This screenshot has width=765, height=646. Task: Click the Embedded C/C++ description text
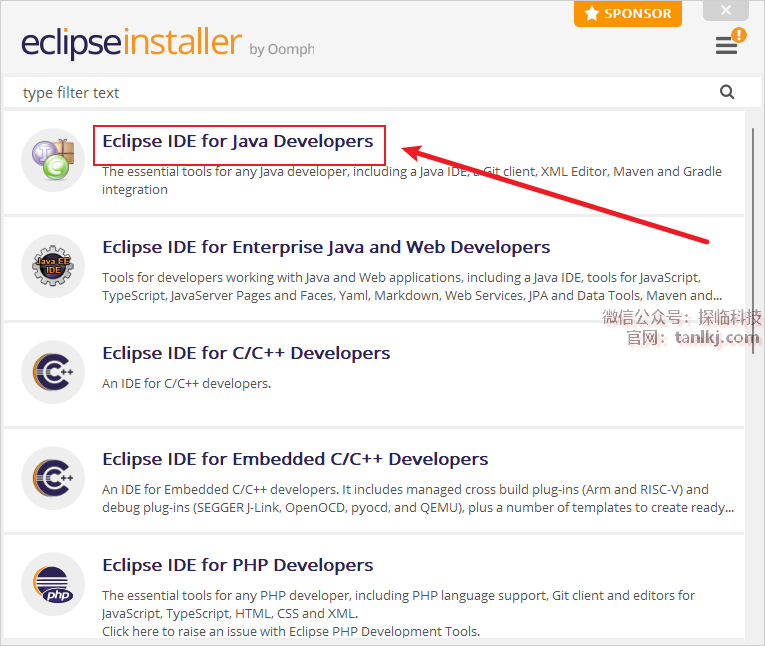(417, 498)
